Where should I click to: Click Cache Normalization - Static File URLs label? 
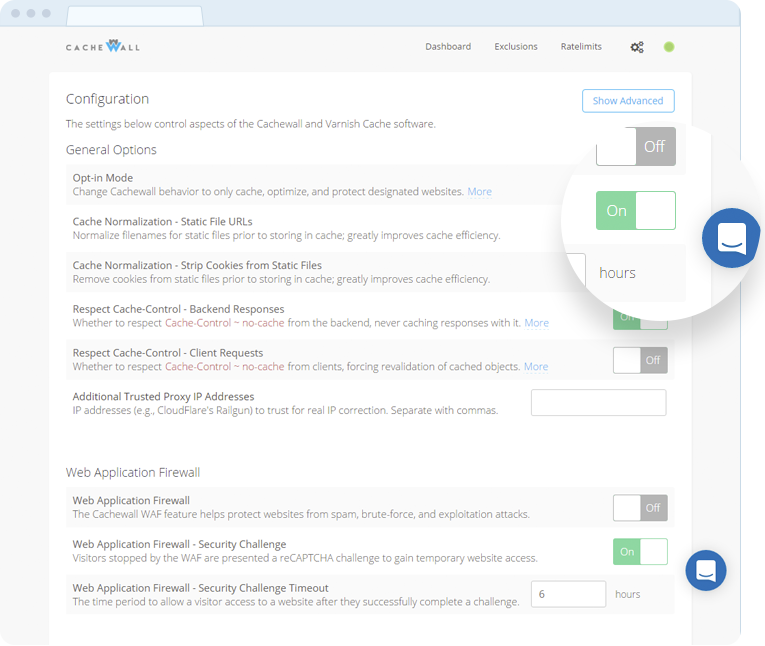pos(162,222)
